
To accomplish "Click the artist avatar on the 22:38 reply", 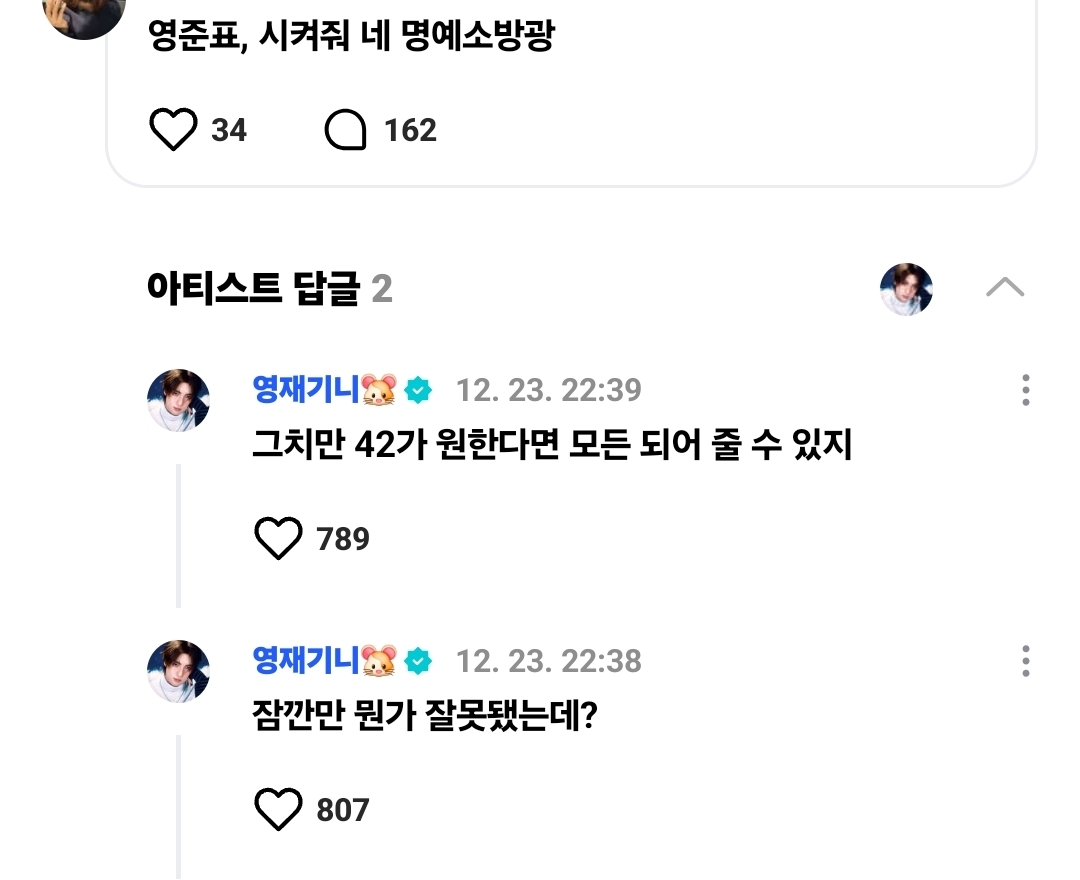I will pyautogui.click(x=179, y=671).
